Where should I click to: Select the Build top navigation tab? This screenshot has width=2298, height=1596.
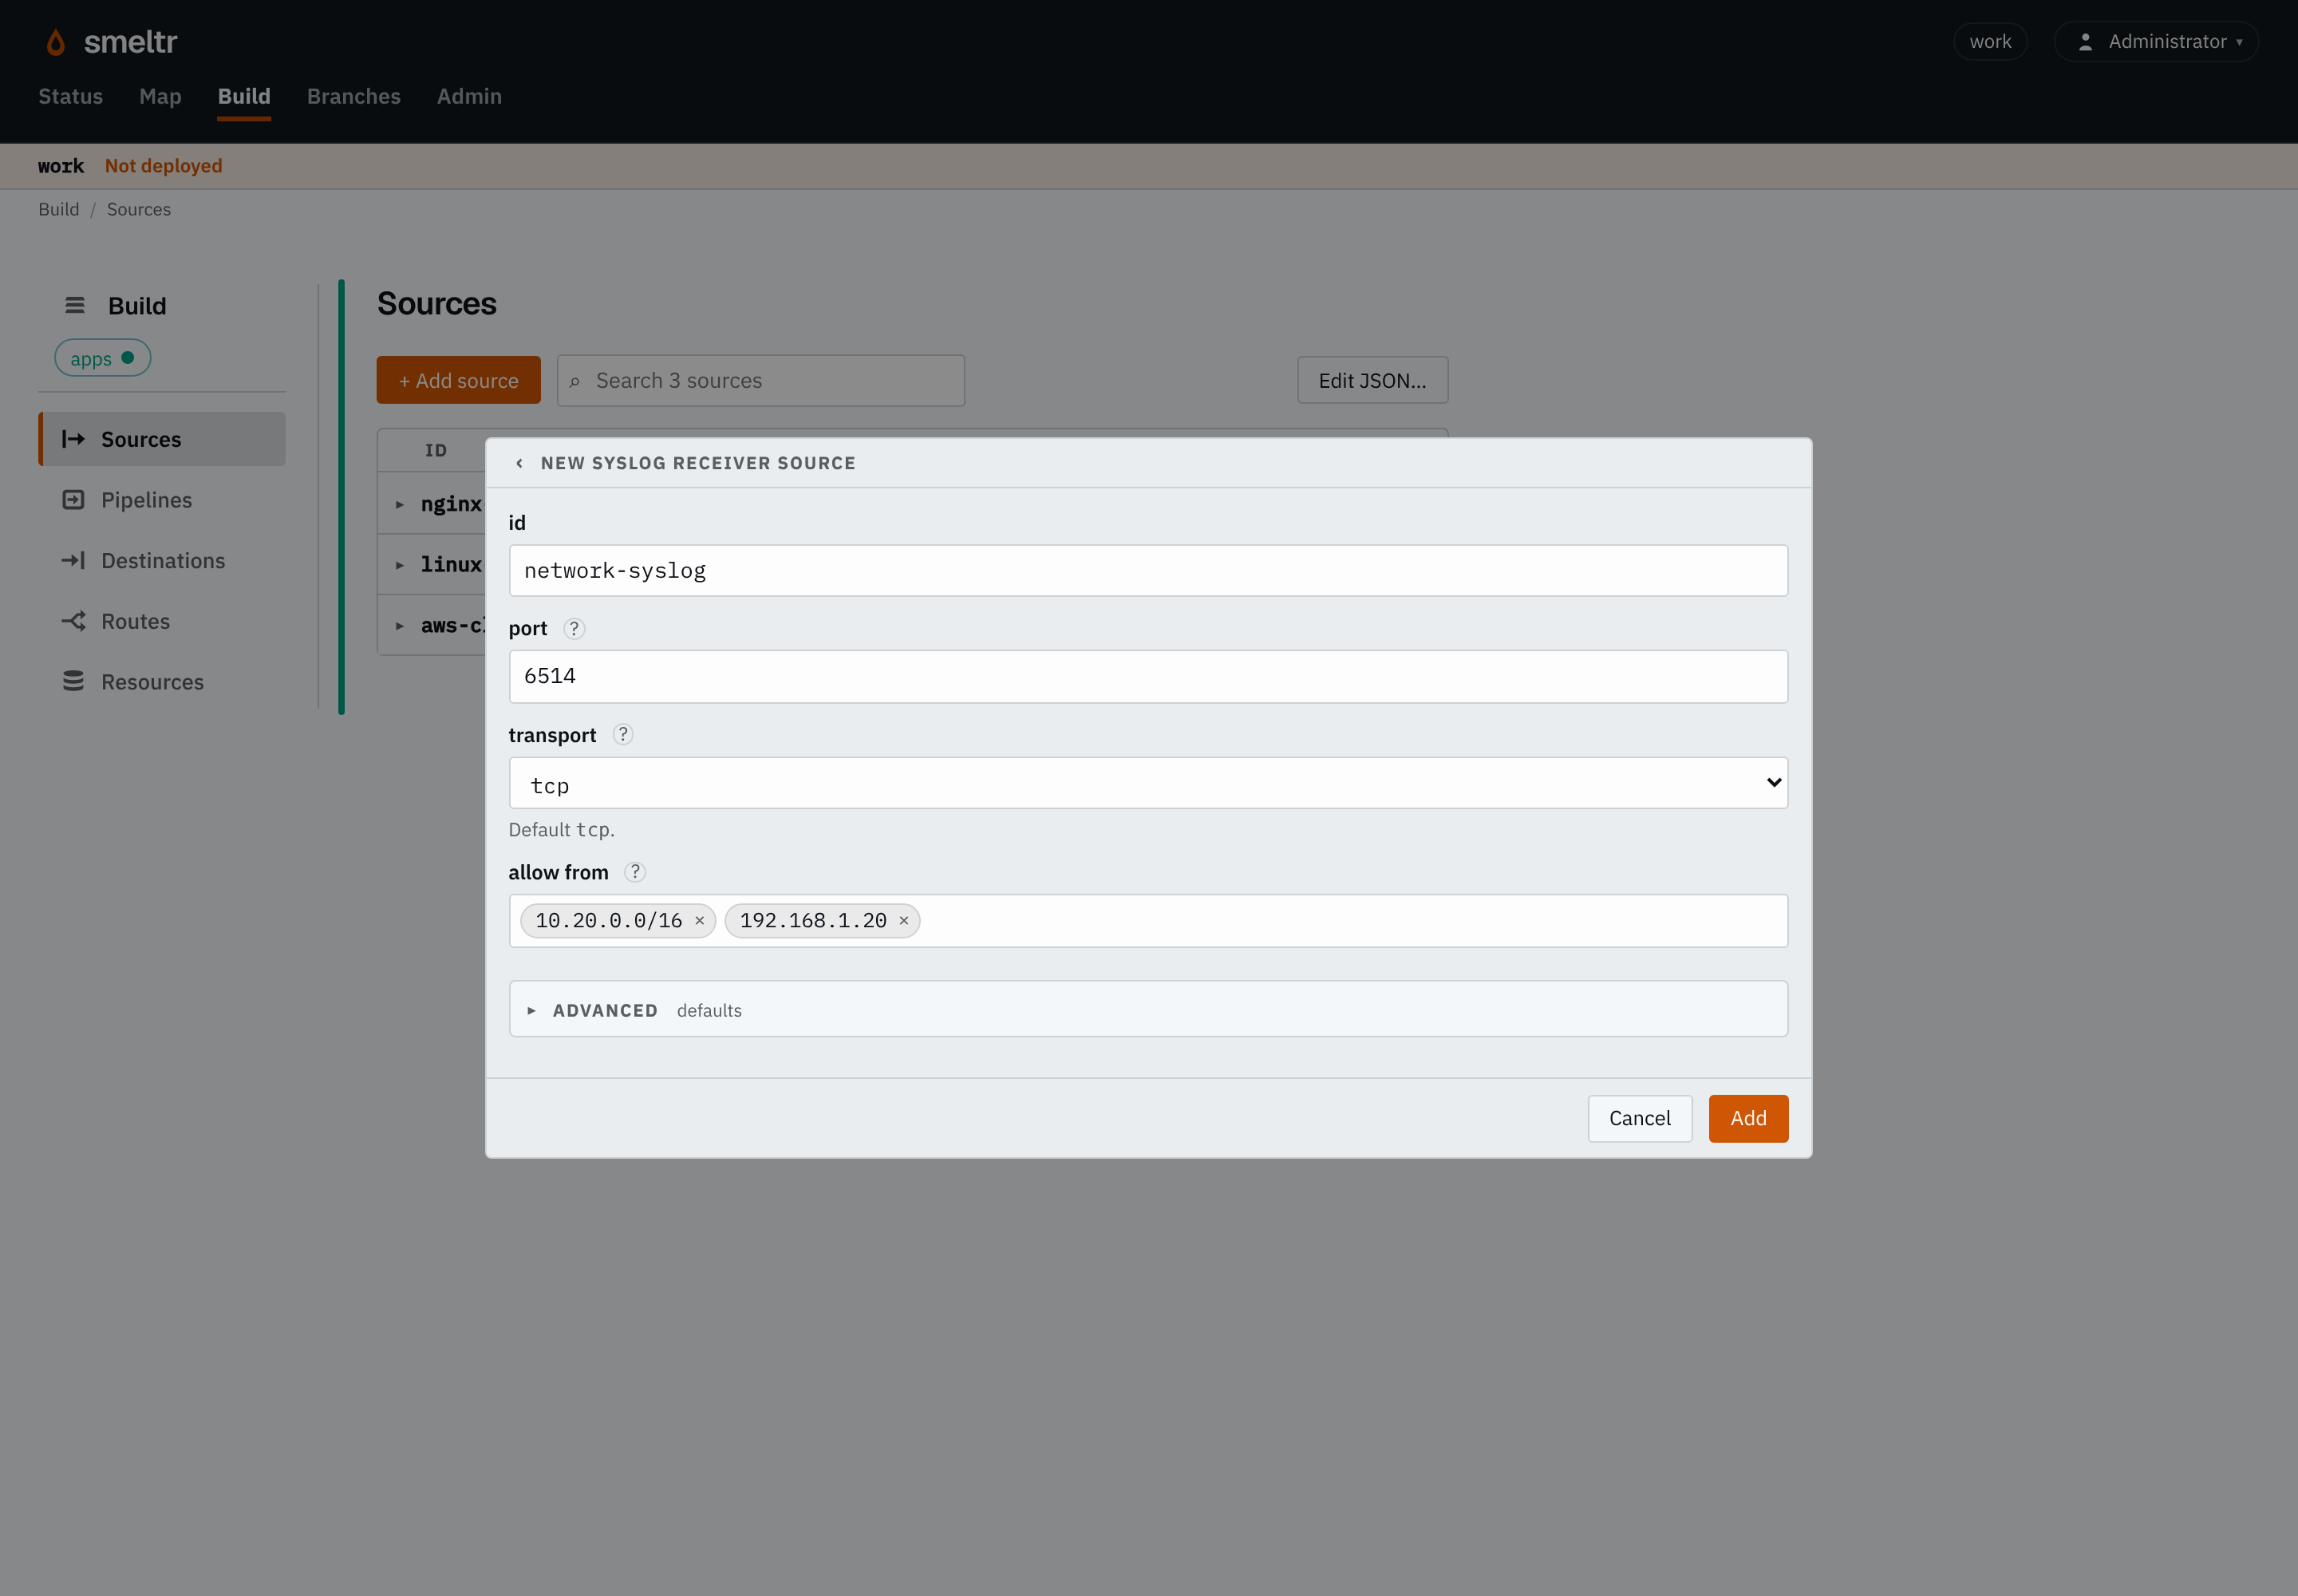coord(244,96)
